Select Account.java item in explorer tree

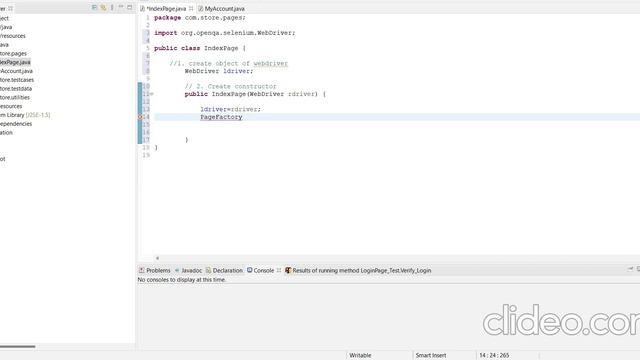(16, 71)
